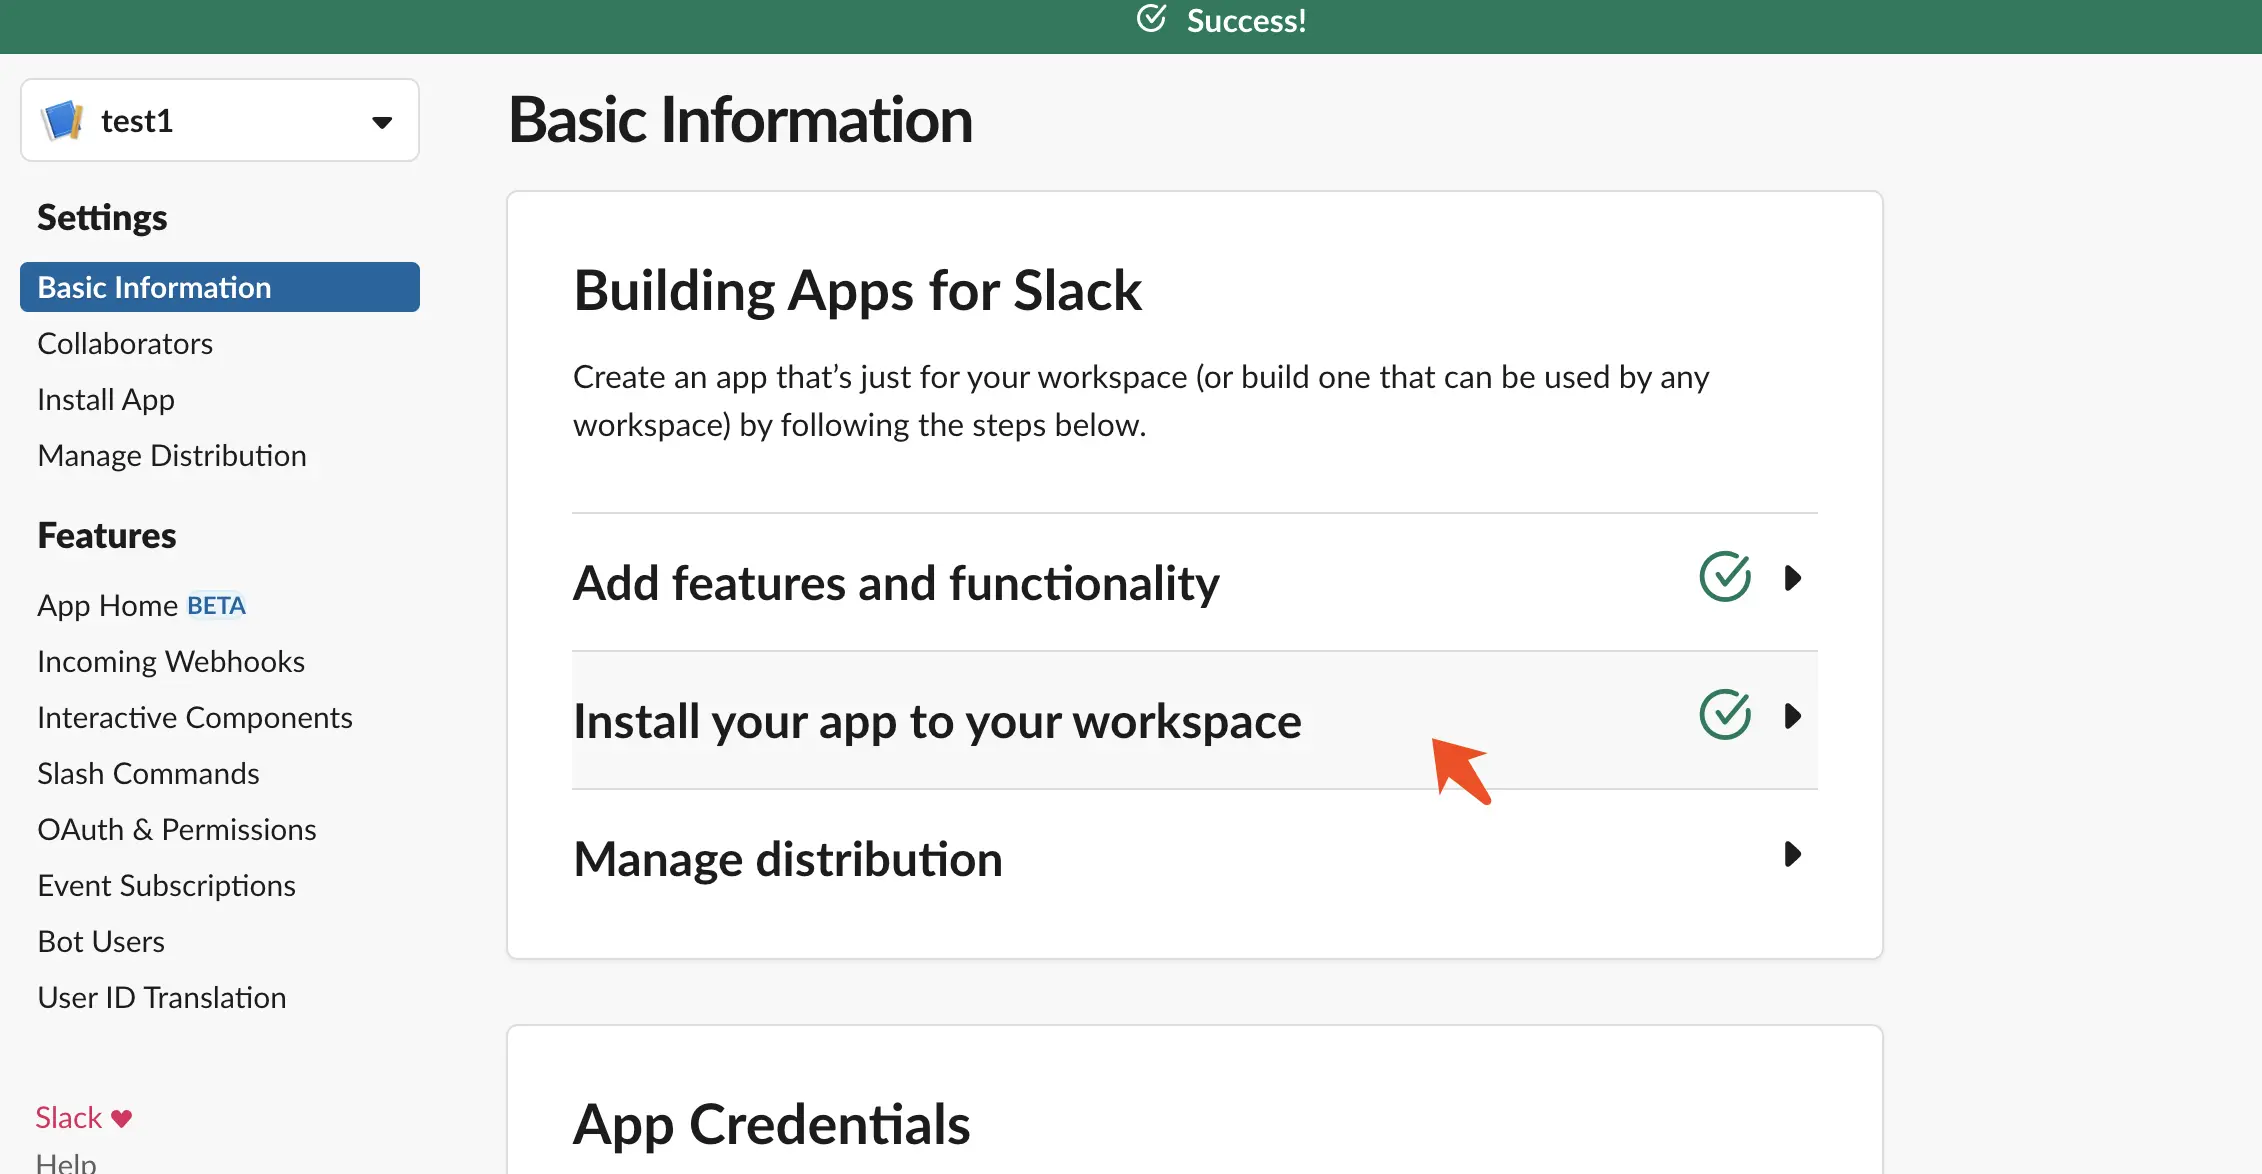Open Manage Distribution sidebar item
The image size is (2262, 1174).
pyautogui.click(x=172, y=455)
